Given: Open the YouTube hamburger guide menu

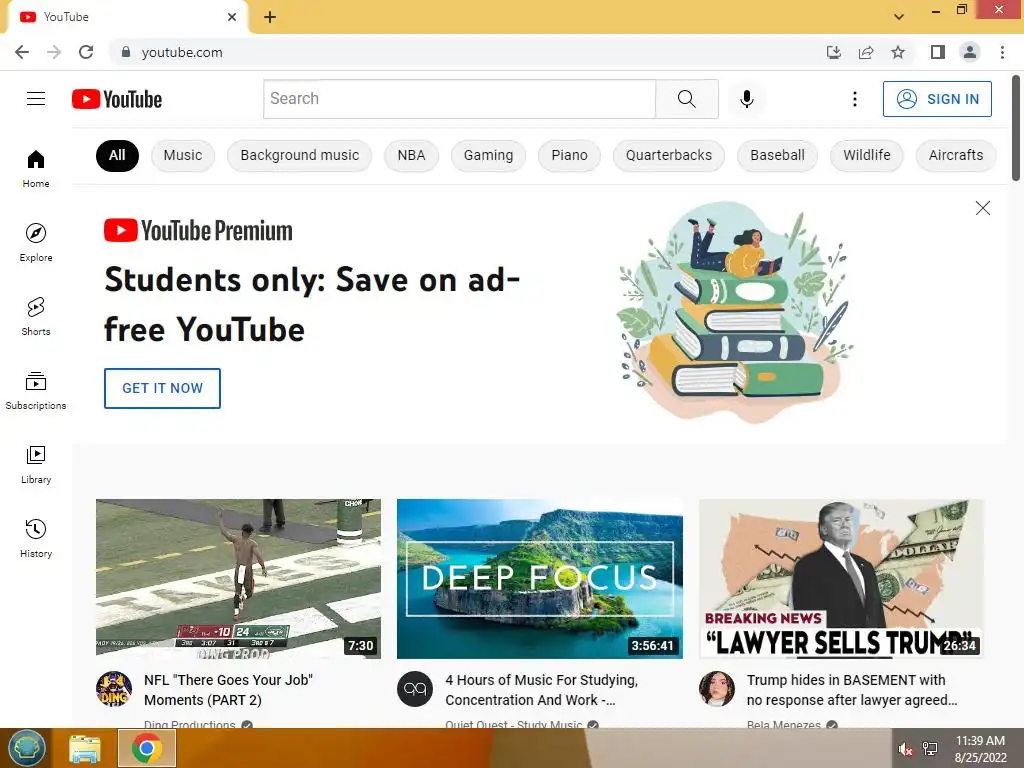Looking at the screenshot, I should [x=36, y=99].
